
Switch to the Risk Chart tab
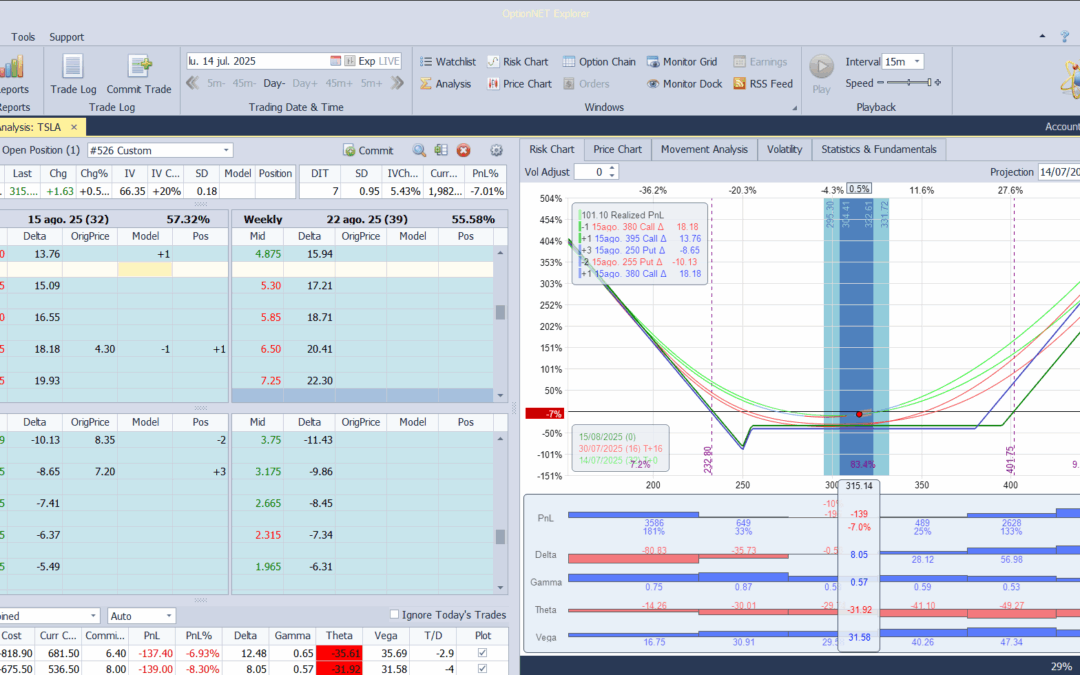pyautogui.click(x=552, y=149)
